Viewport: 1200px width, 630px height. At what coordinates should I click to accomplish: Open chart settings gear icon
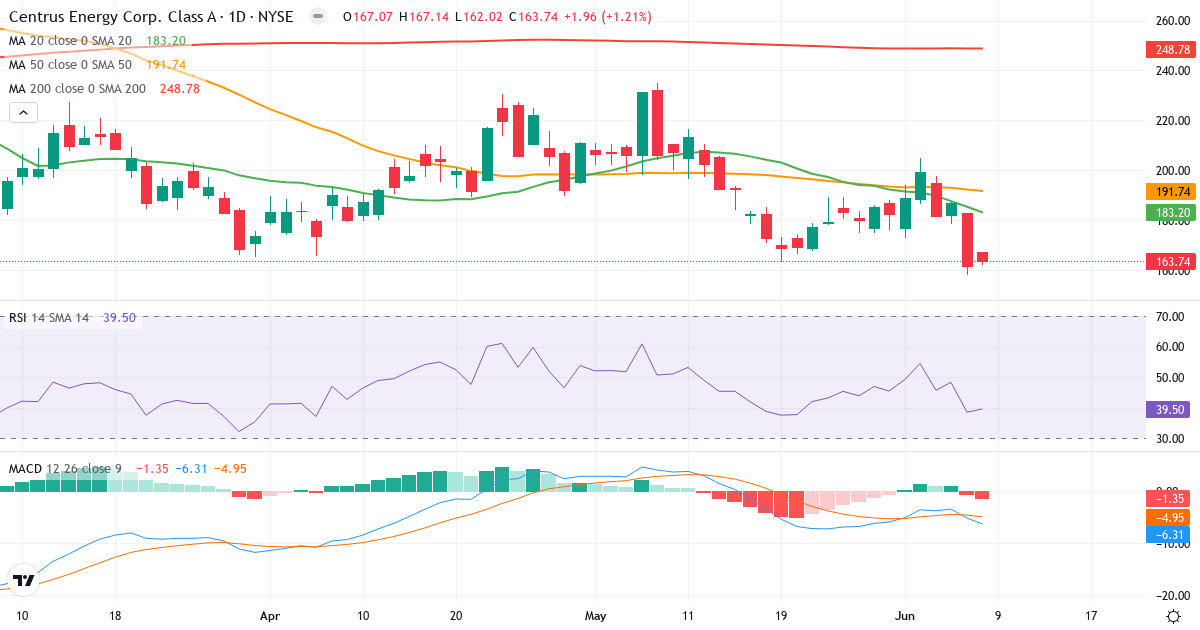(x=1172, y=616)
